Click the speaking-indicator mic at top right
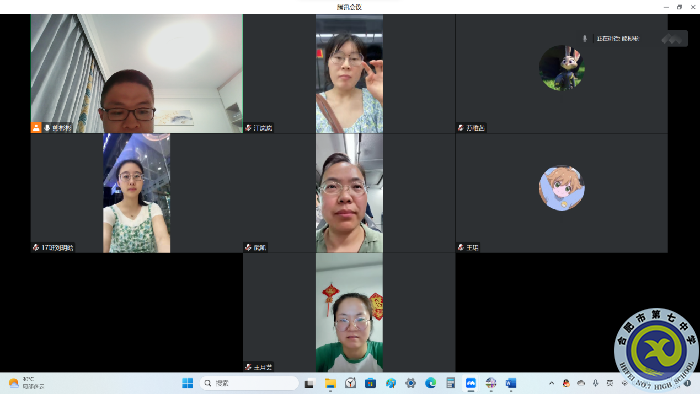 584,39
